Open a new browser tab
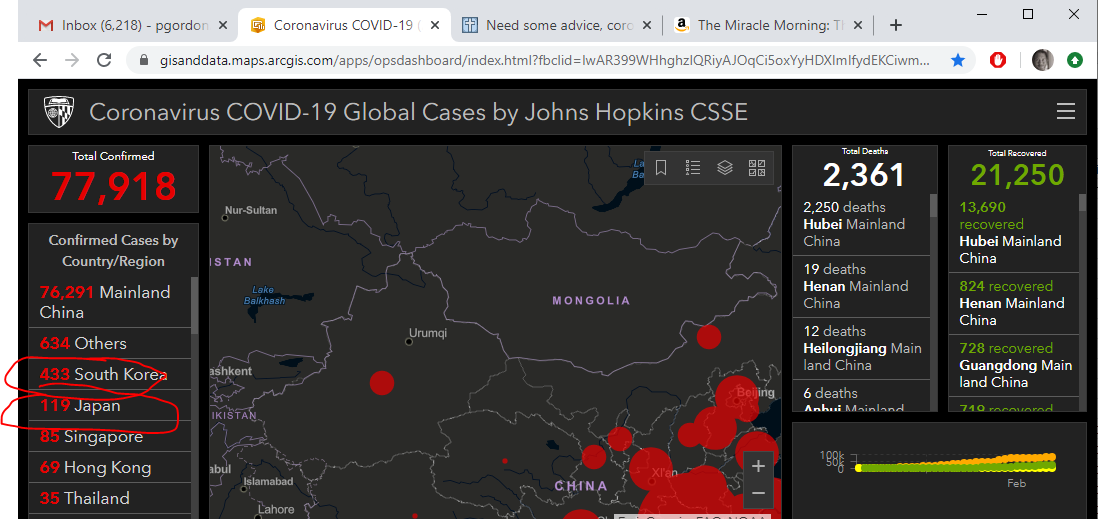 tap(896, 25)
